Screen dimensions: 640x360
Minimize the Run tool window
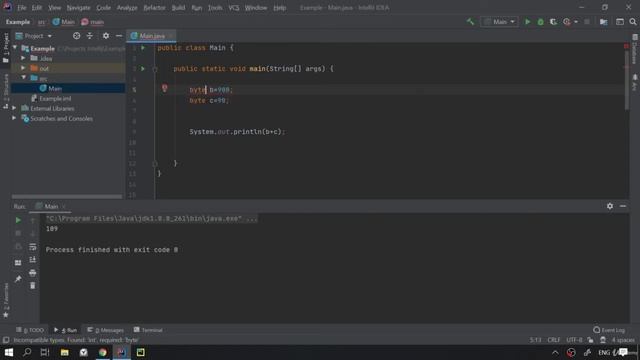pyautogui.click(x=623, y=206)
